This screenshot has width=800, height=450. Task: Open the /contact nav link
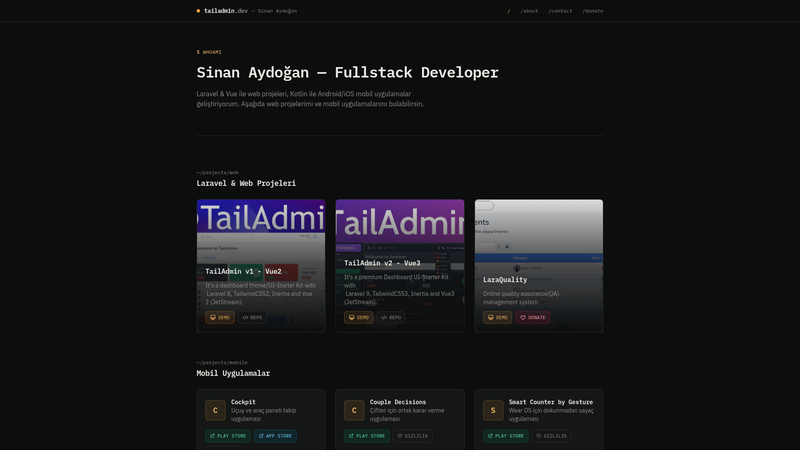pos(560,11)
